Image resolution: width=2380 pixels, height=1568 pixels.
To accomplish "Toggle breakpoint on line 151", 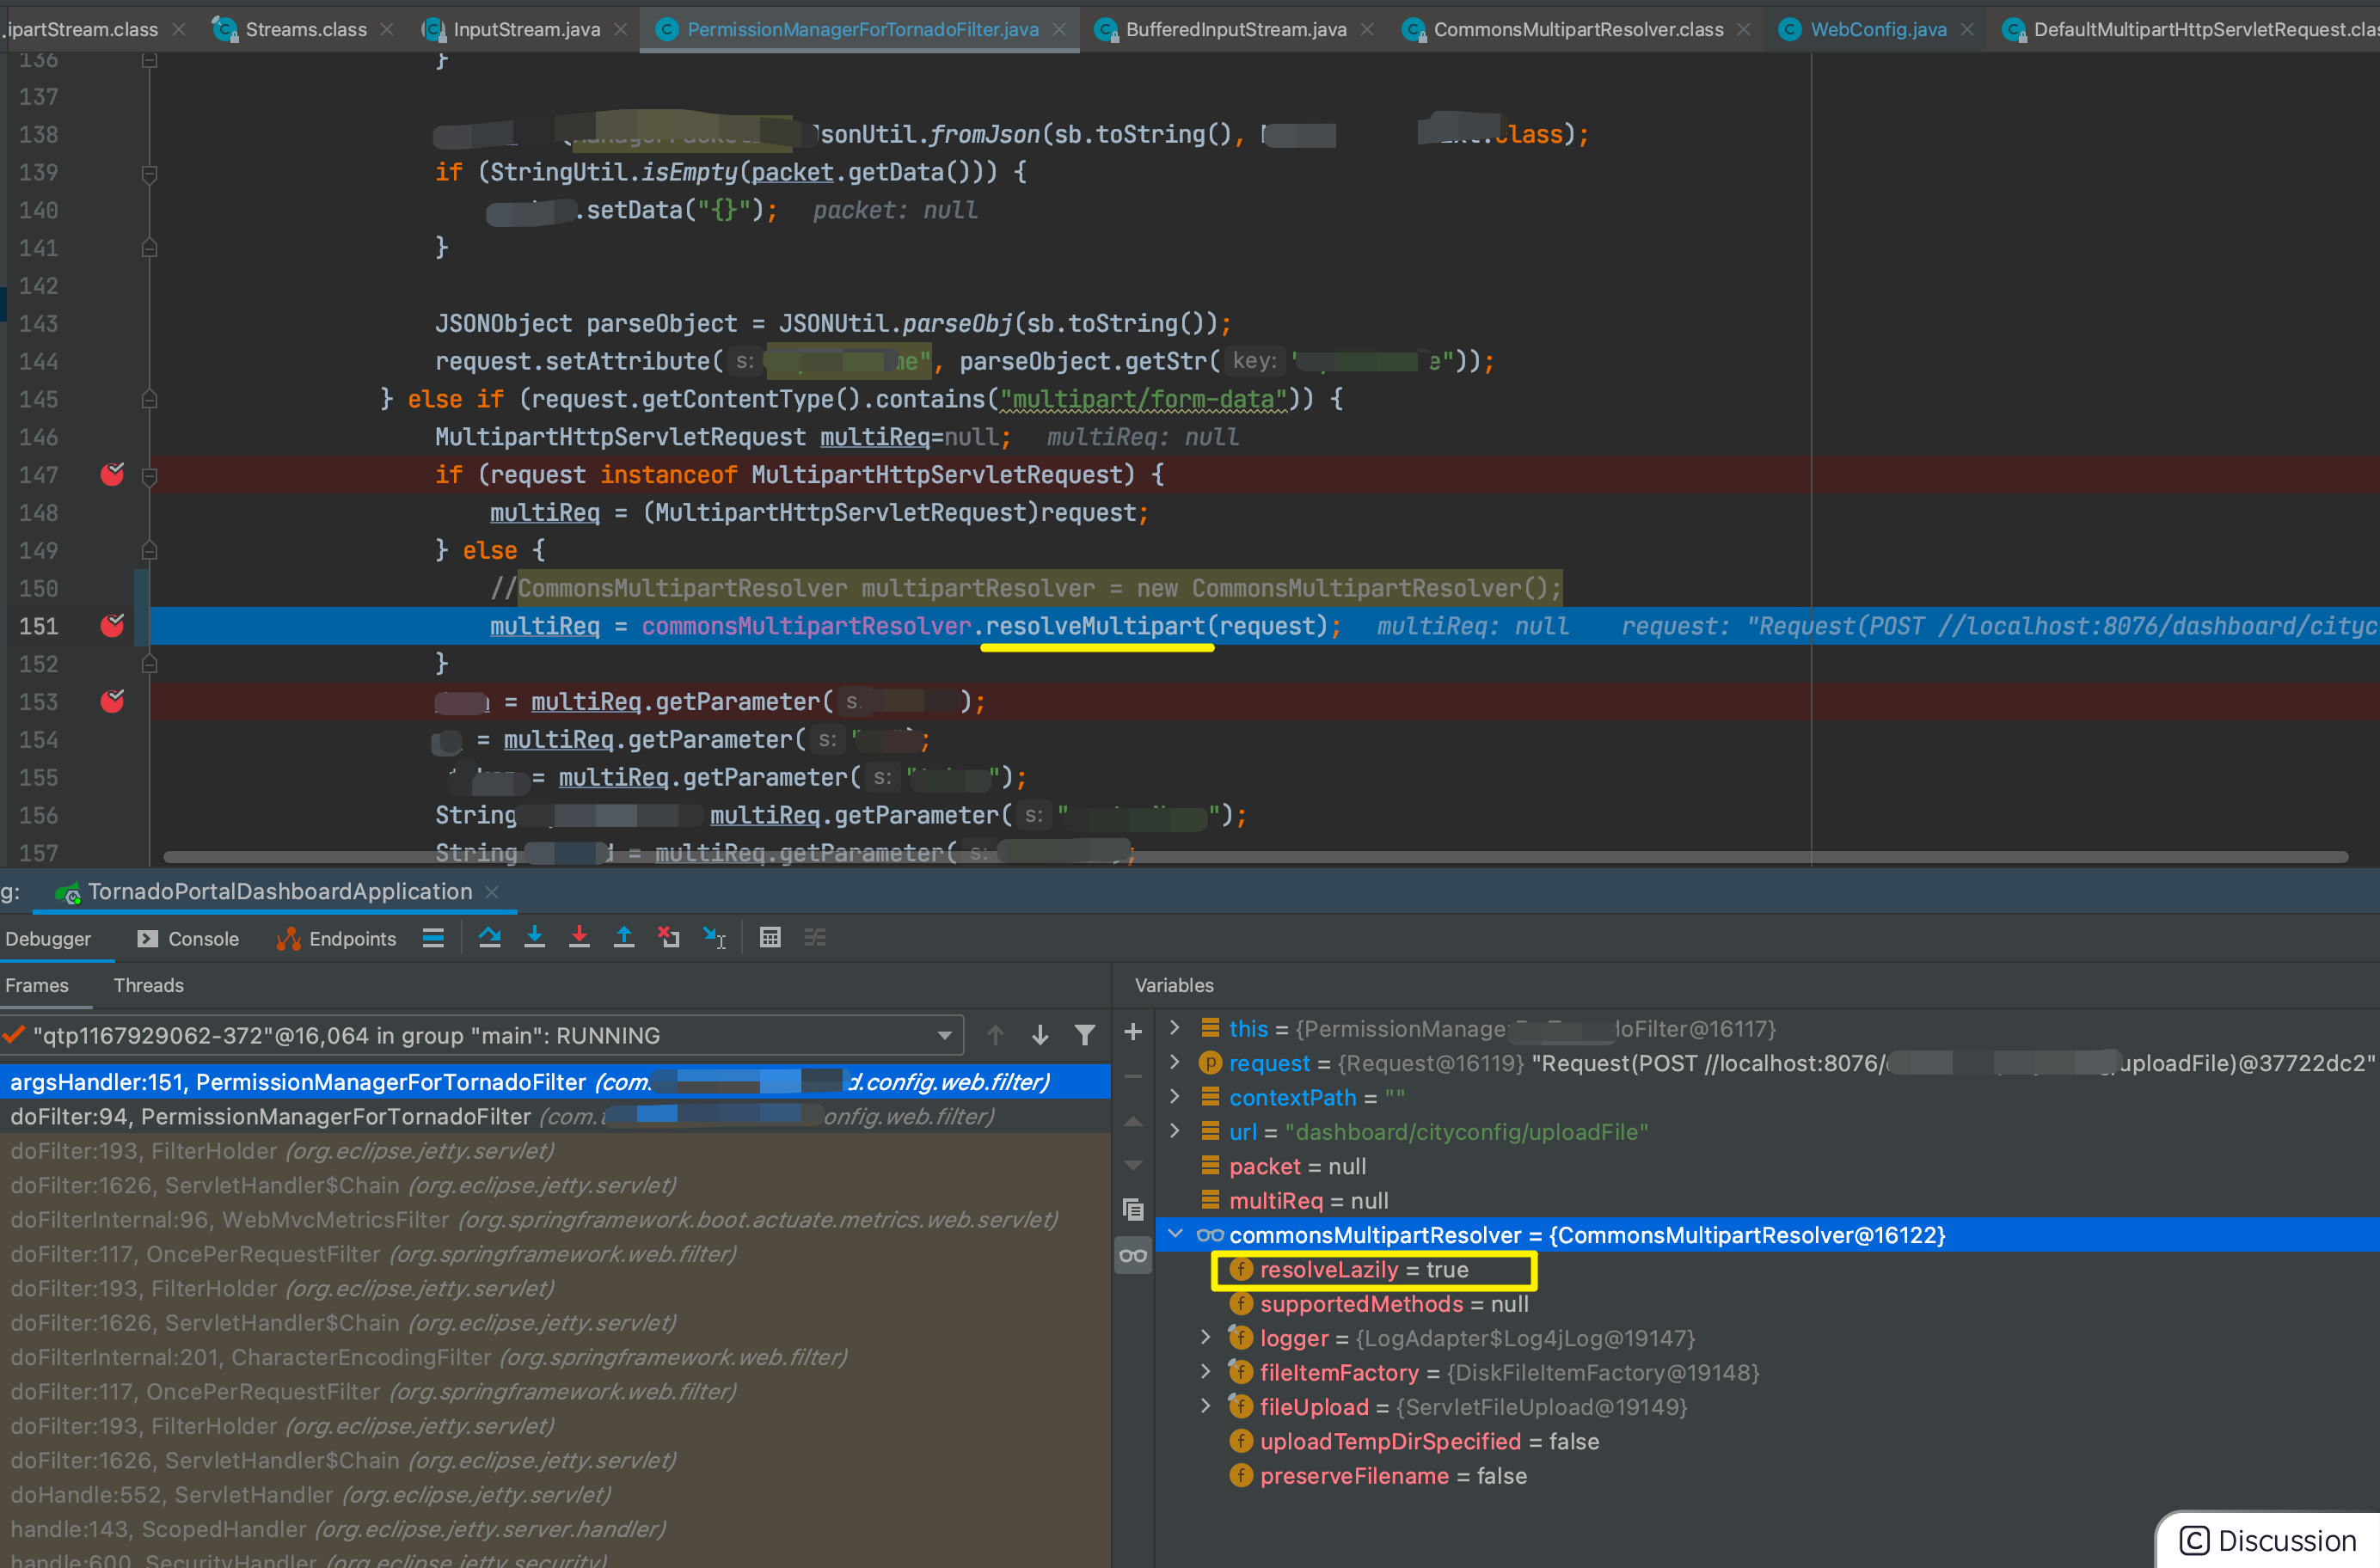I will [x=112, y=626].
